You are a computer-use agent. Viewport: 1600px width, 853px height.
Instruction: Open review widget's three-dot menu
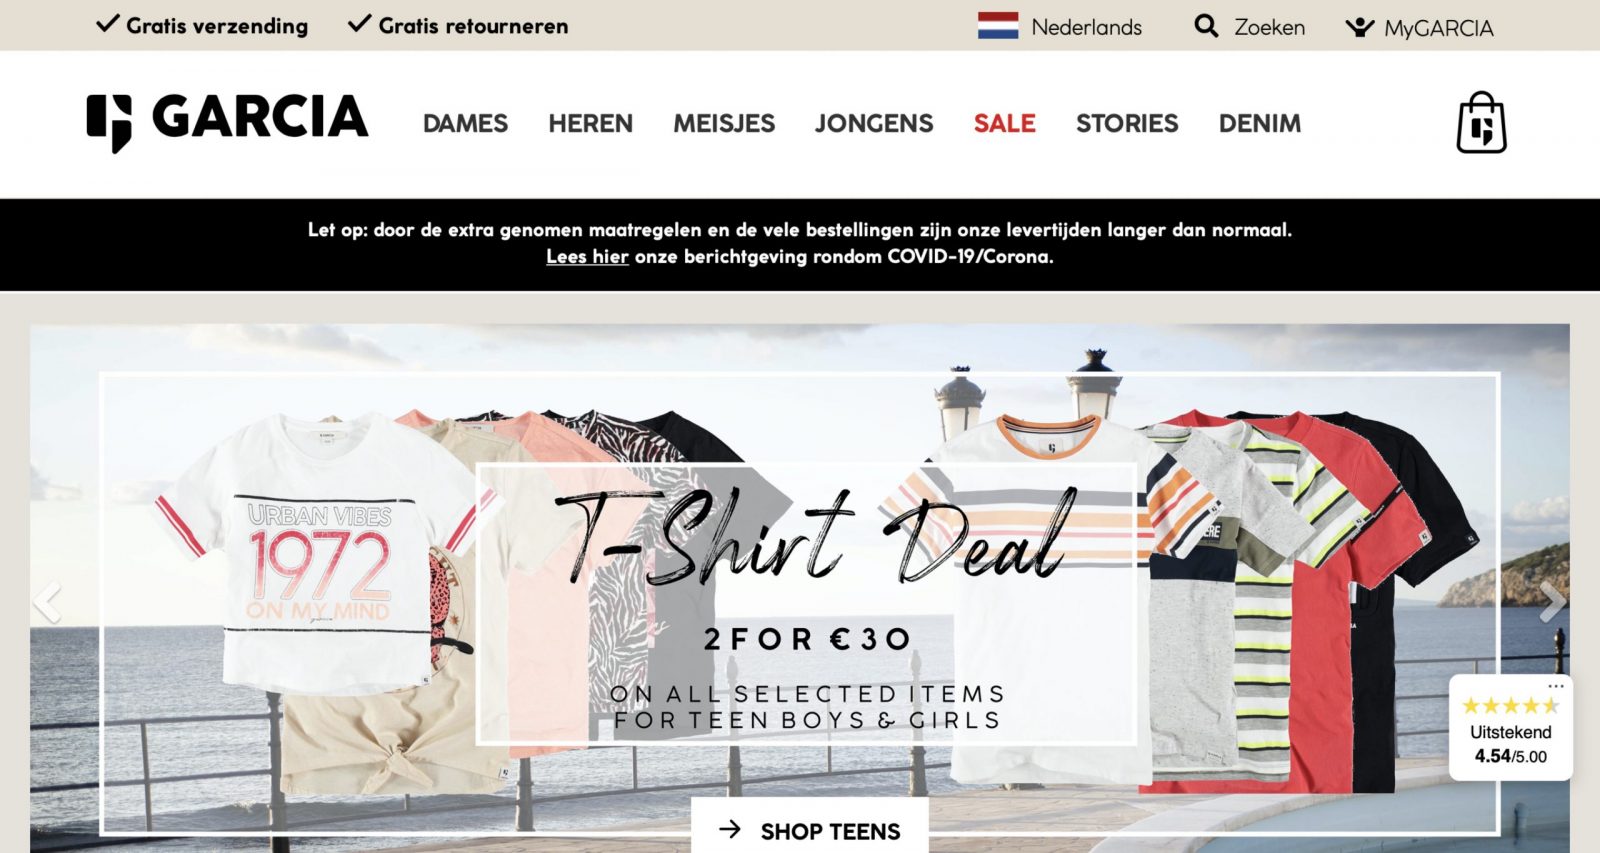pyautogui.click(x=1556, y=686)
